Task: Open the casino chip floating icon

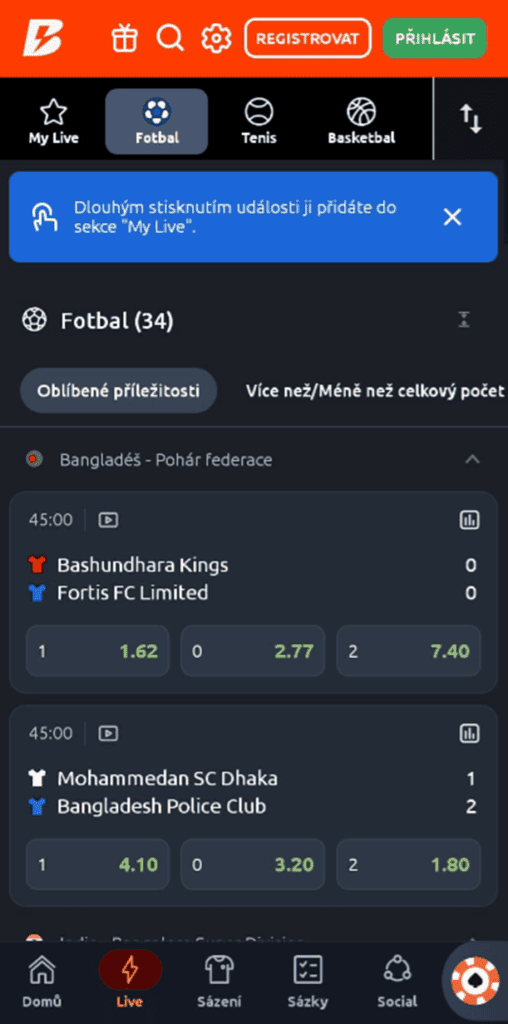Action: (476, 981)
